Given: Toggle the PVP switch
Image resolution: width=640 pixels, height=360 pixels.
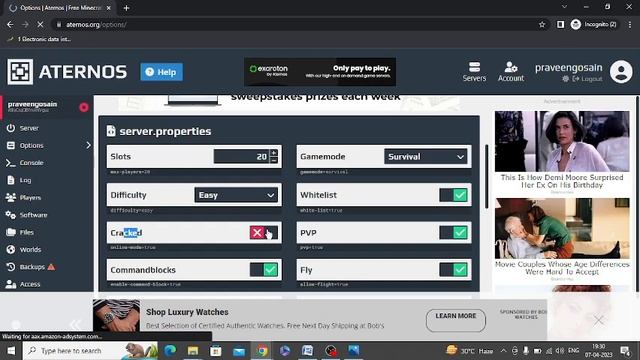Looking at the screenshot, I should tap(453, 233).
